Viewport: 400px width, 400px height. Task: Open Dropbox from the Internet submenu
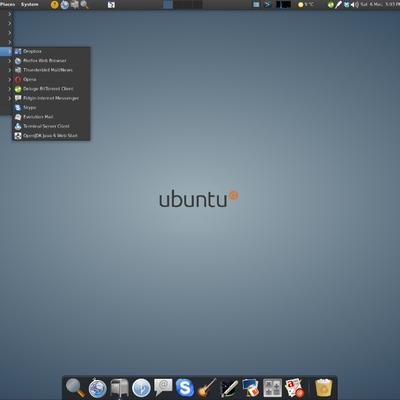[x=51, y=51]
